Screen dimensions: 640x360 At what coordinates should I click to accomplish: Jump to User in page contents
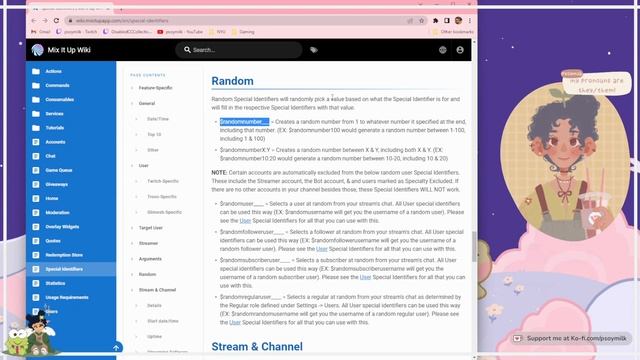(144, 165)
